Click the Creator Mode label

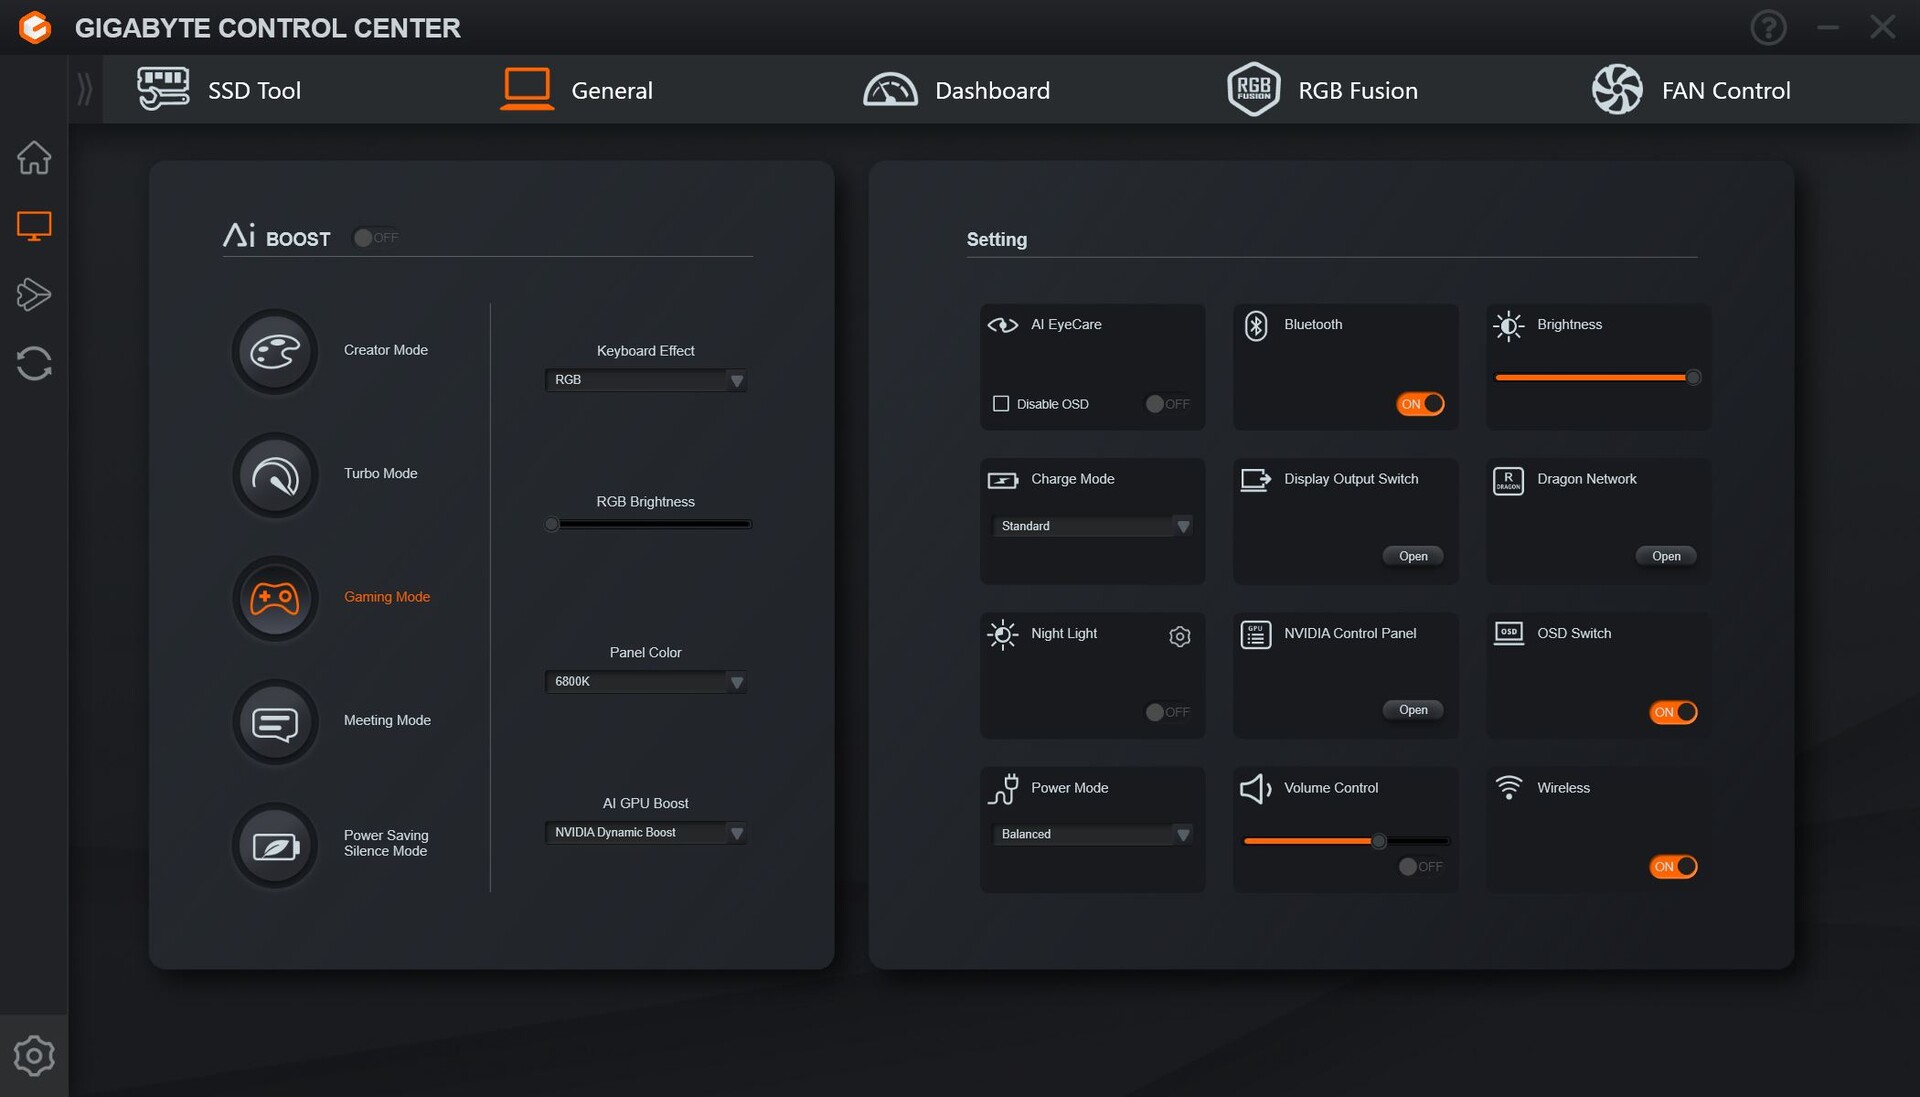tap(386, 350)
